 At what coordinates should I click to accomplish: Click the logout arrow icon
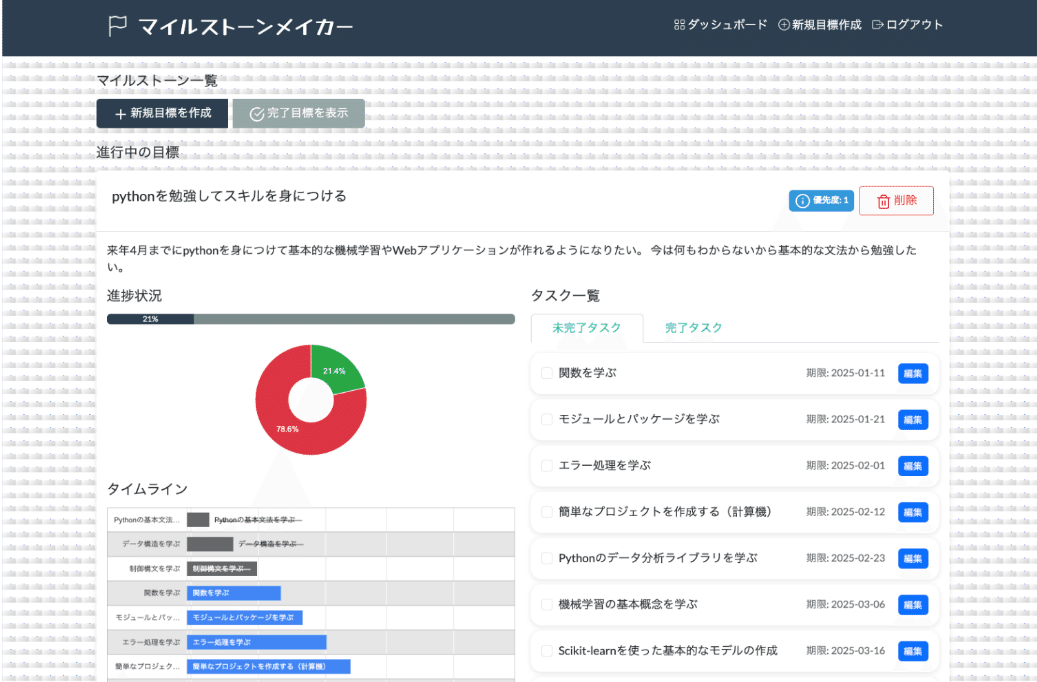878,25
